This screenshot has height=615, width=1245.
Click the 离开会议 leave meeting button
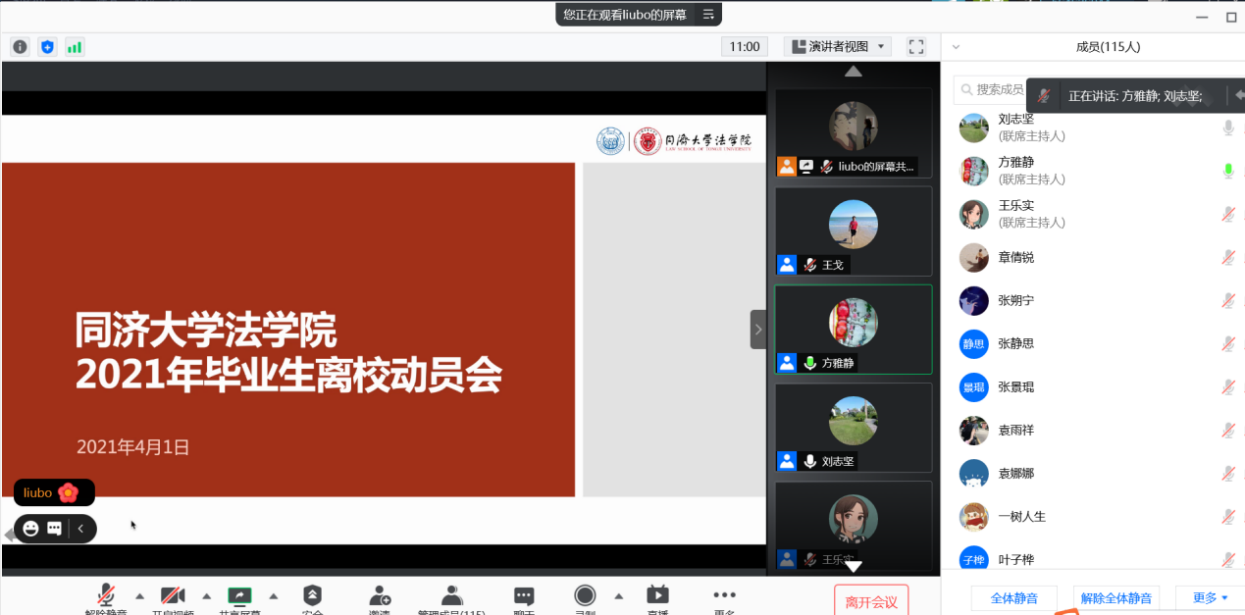pyautogui.click(x=871, y=601)
